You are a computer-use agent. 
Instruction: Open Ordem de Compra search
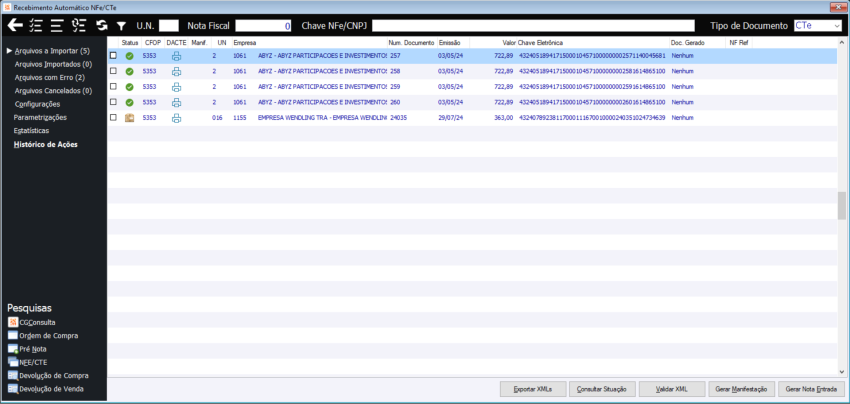43,336
